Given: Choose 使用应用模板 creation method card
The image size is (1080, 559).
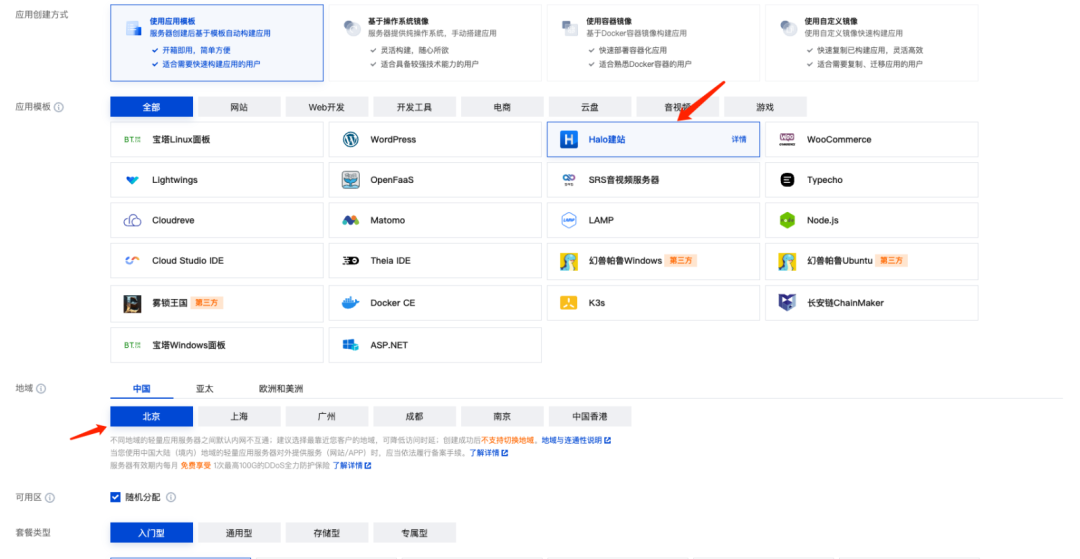Looking at the screenshot, I should pyautogui.click(x=217, y=43).
